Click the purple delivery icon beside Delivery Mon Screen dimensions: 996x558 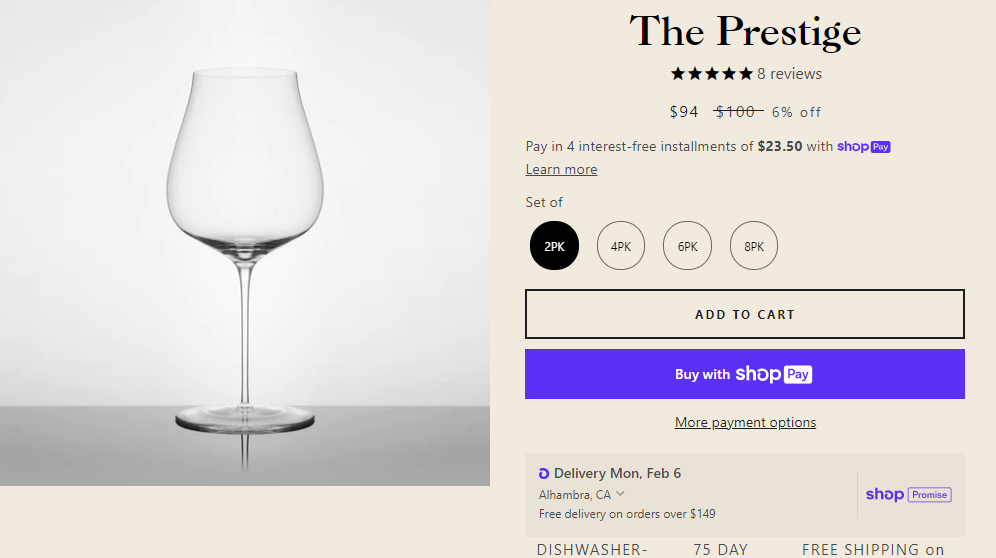(x=544, y=473)
